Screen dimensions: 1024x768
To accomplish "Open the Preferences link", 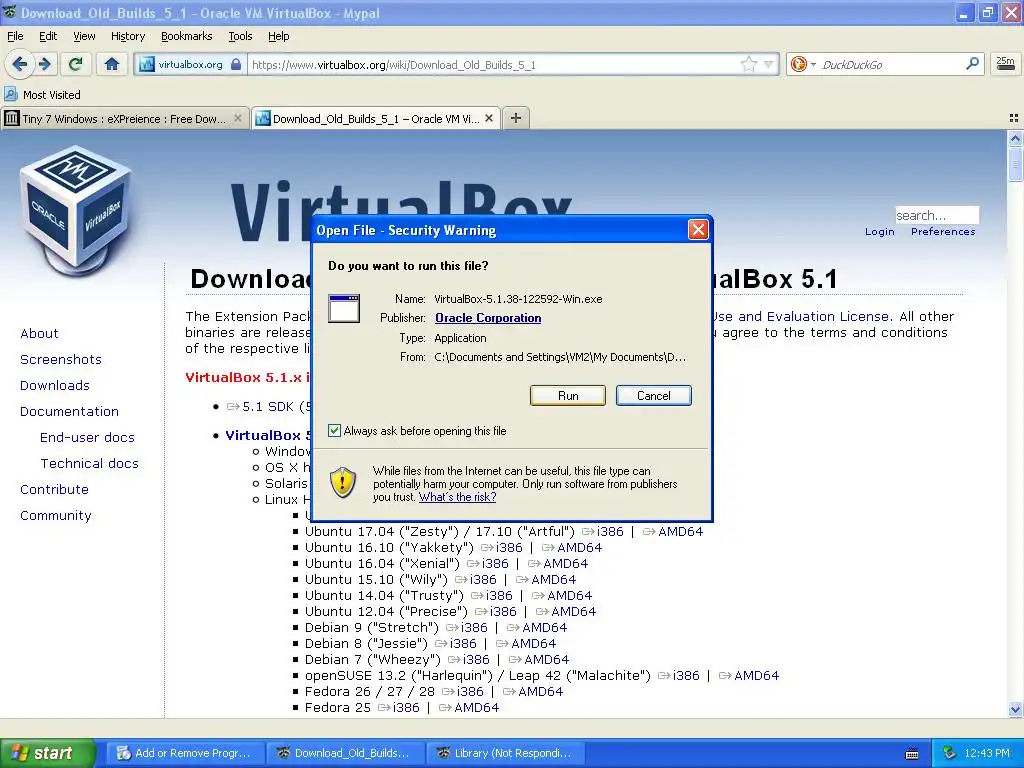I will pyautogui.click(x=942, y=231).
